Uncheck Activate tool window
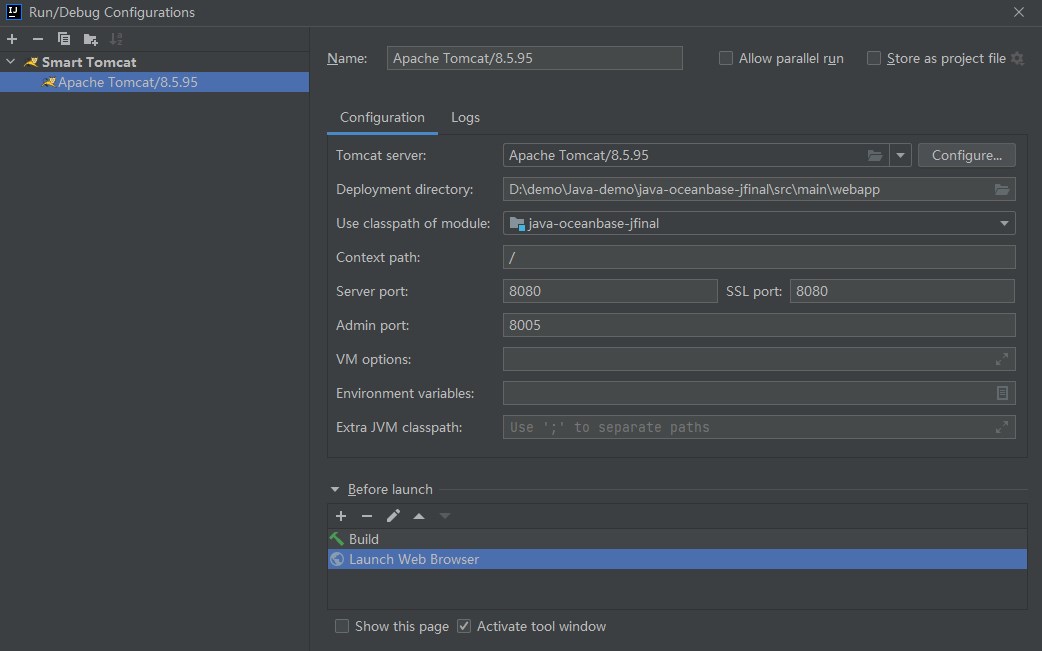This screenshot has width=1042, height=651. pos(464,626)
